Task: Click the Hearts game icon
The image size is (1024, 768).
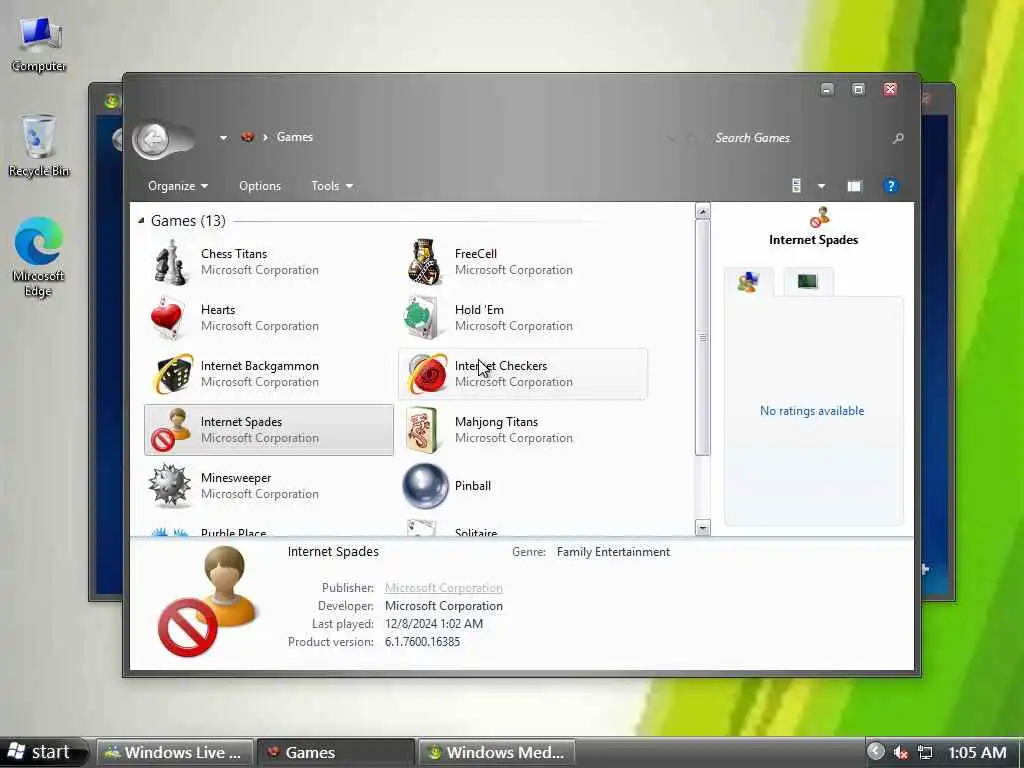Action: (x=168, y=318)
